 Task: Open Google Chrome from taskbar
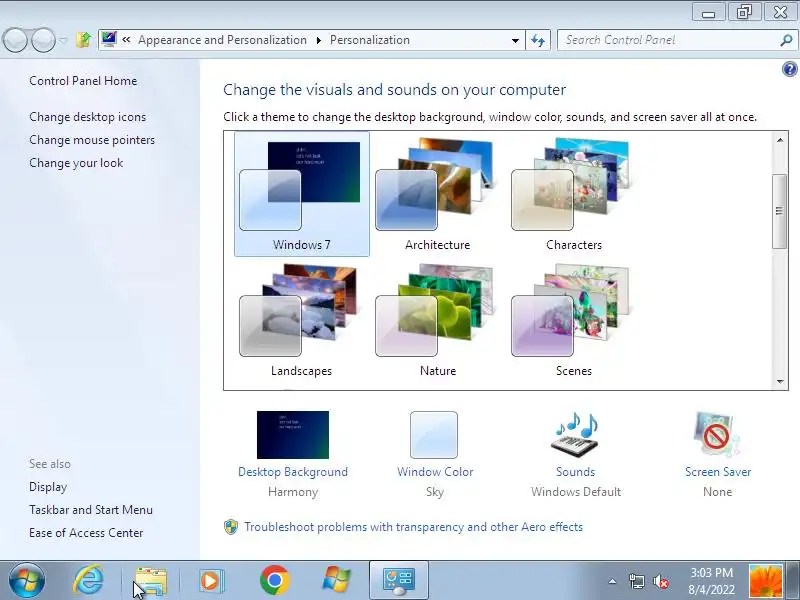click(x=274, y=580)
